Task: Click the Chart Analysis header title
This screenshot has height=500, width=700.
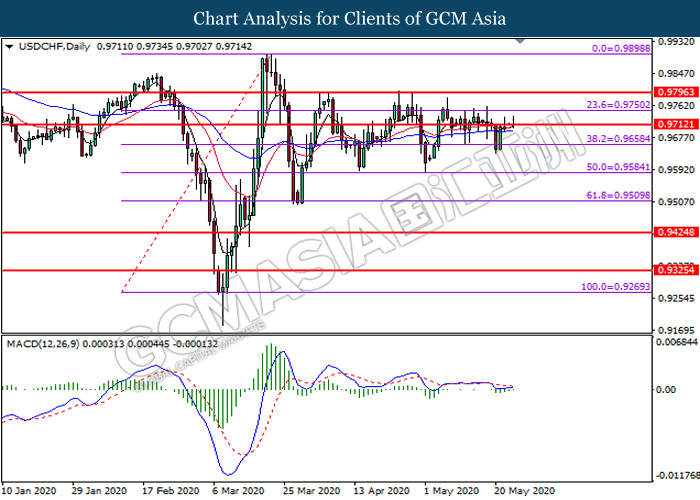Action: (x=350, y=19)
